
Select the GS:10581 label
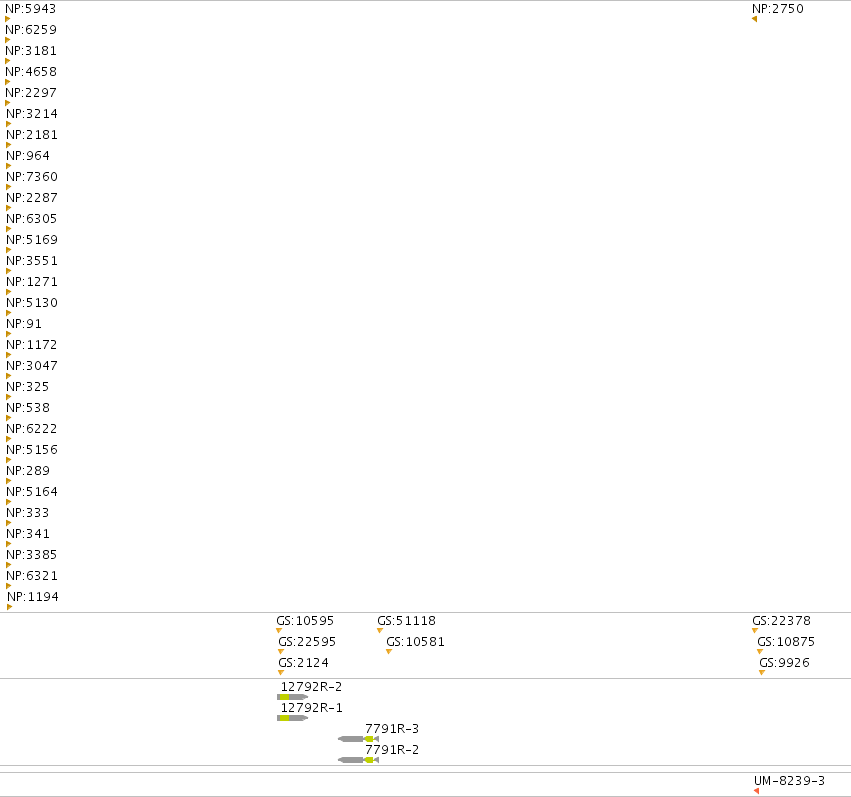tap(416, 642)
